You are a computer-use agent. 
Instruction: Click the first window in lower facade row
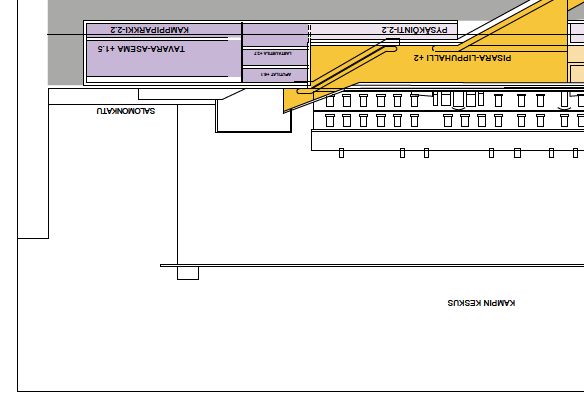point(330,121)
